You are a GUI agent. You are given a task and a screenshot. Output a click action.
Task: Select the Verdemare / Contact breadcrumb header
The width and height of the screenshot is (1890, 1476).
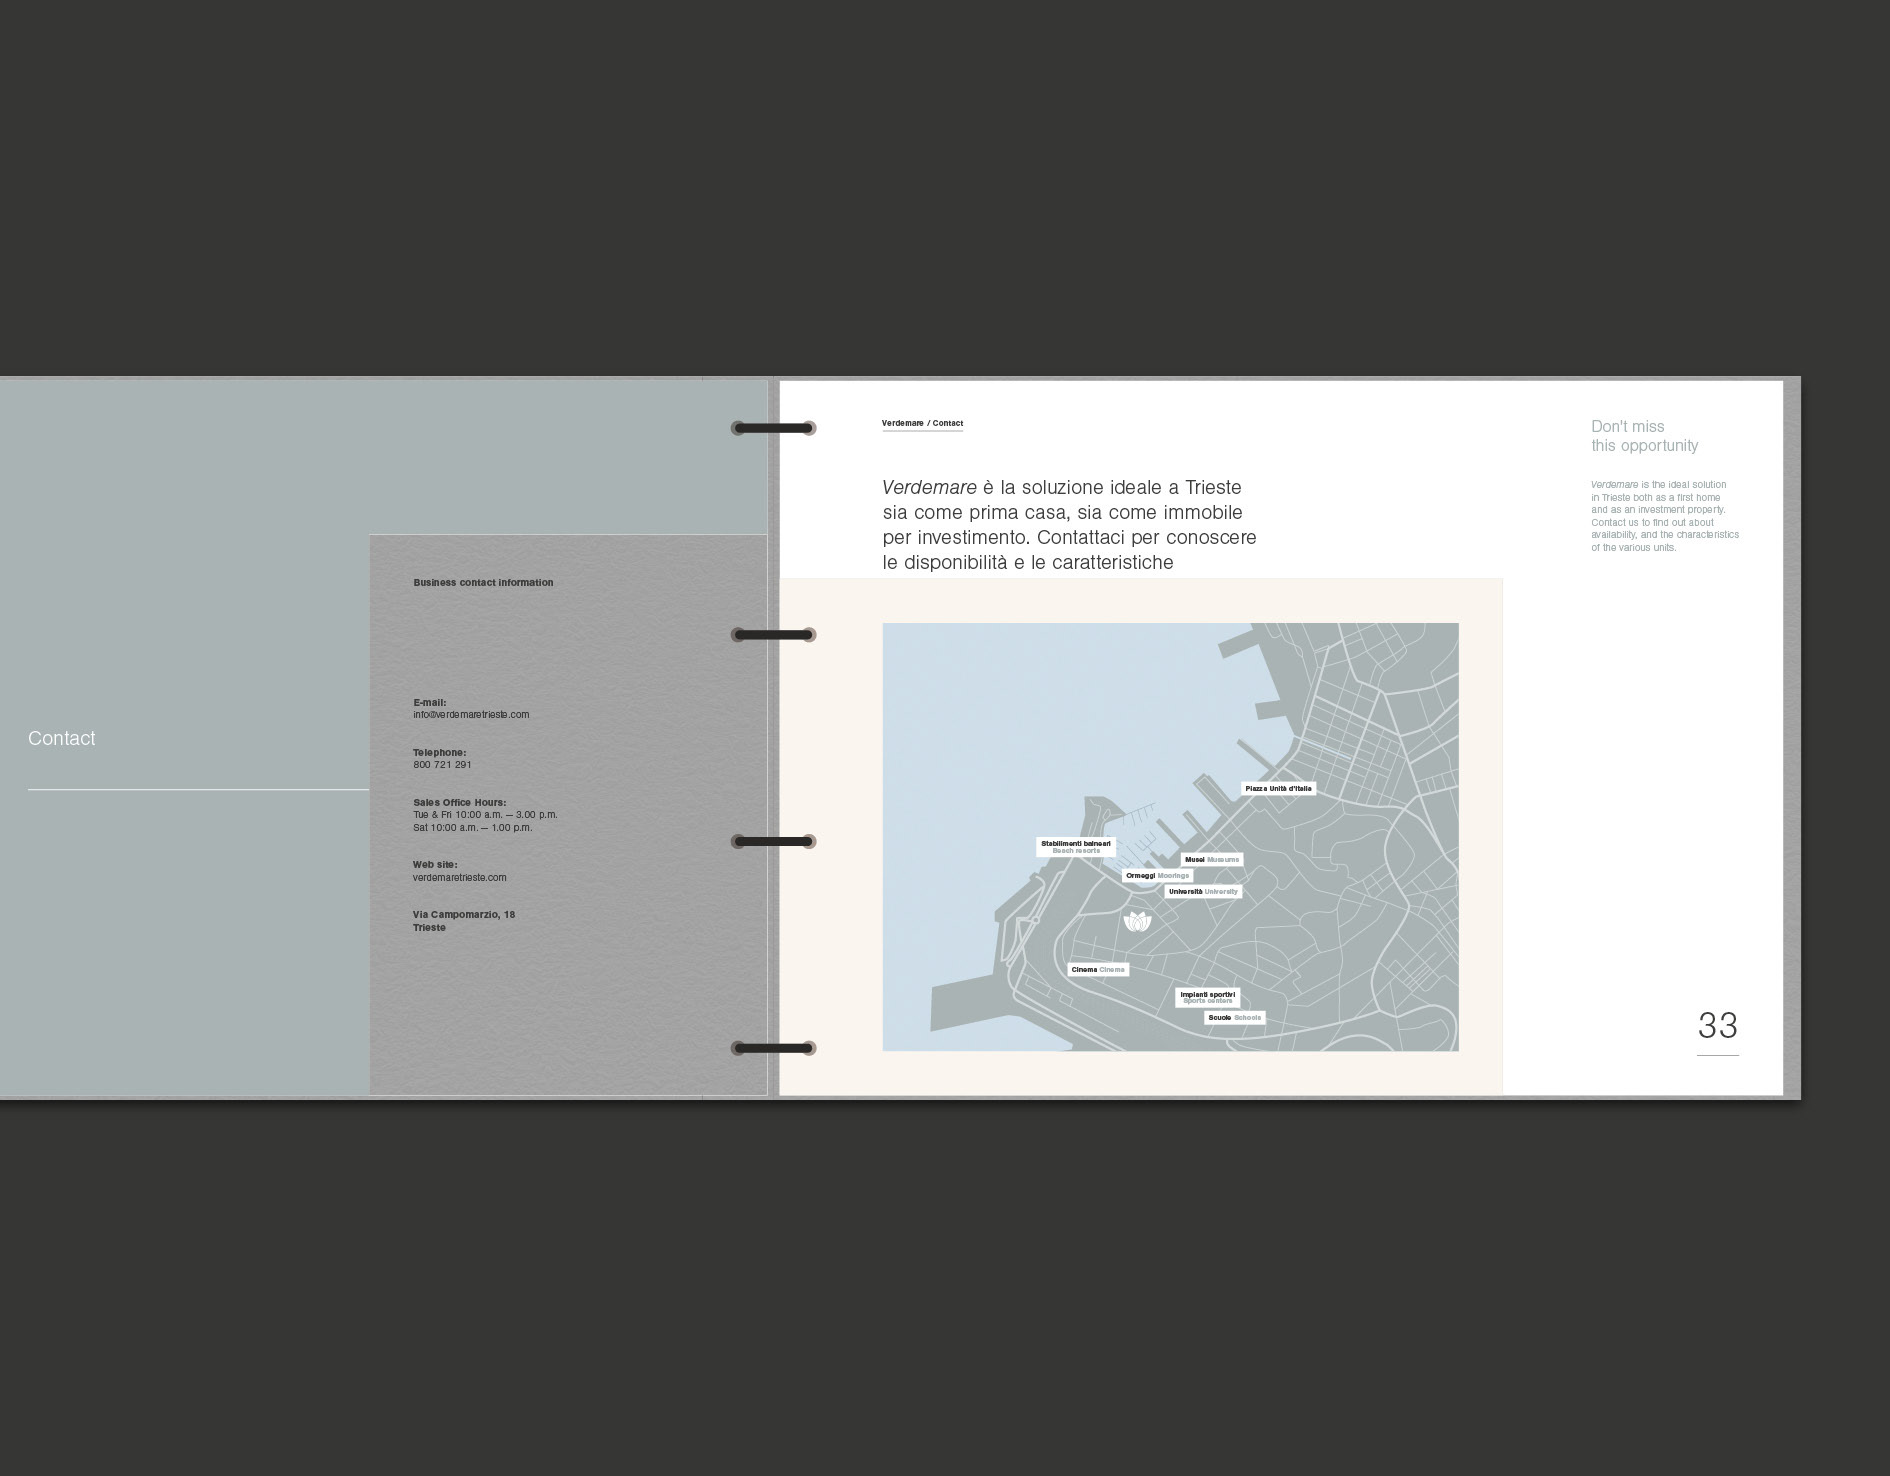922,424
